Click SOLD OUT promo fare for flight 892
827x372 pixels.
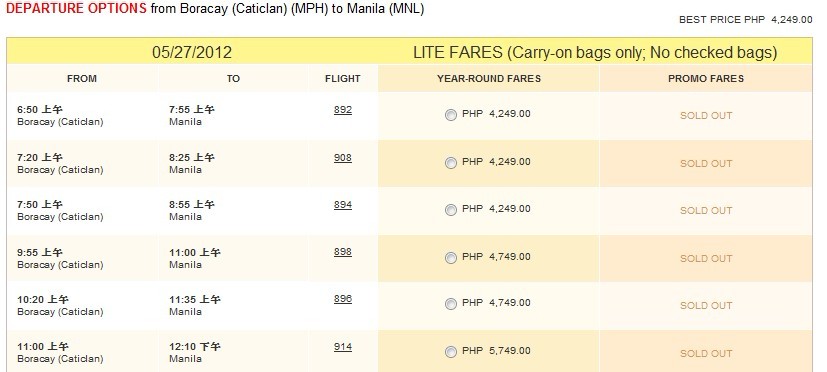706,116
